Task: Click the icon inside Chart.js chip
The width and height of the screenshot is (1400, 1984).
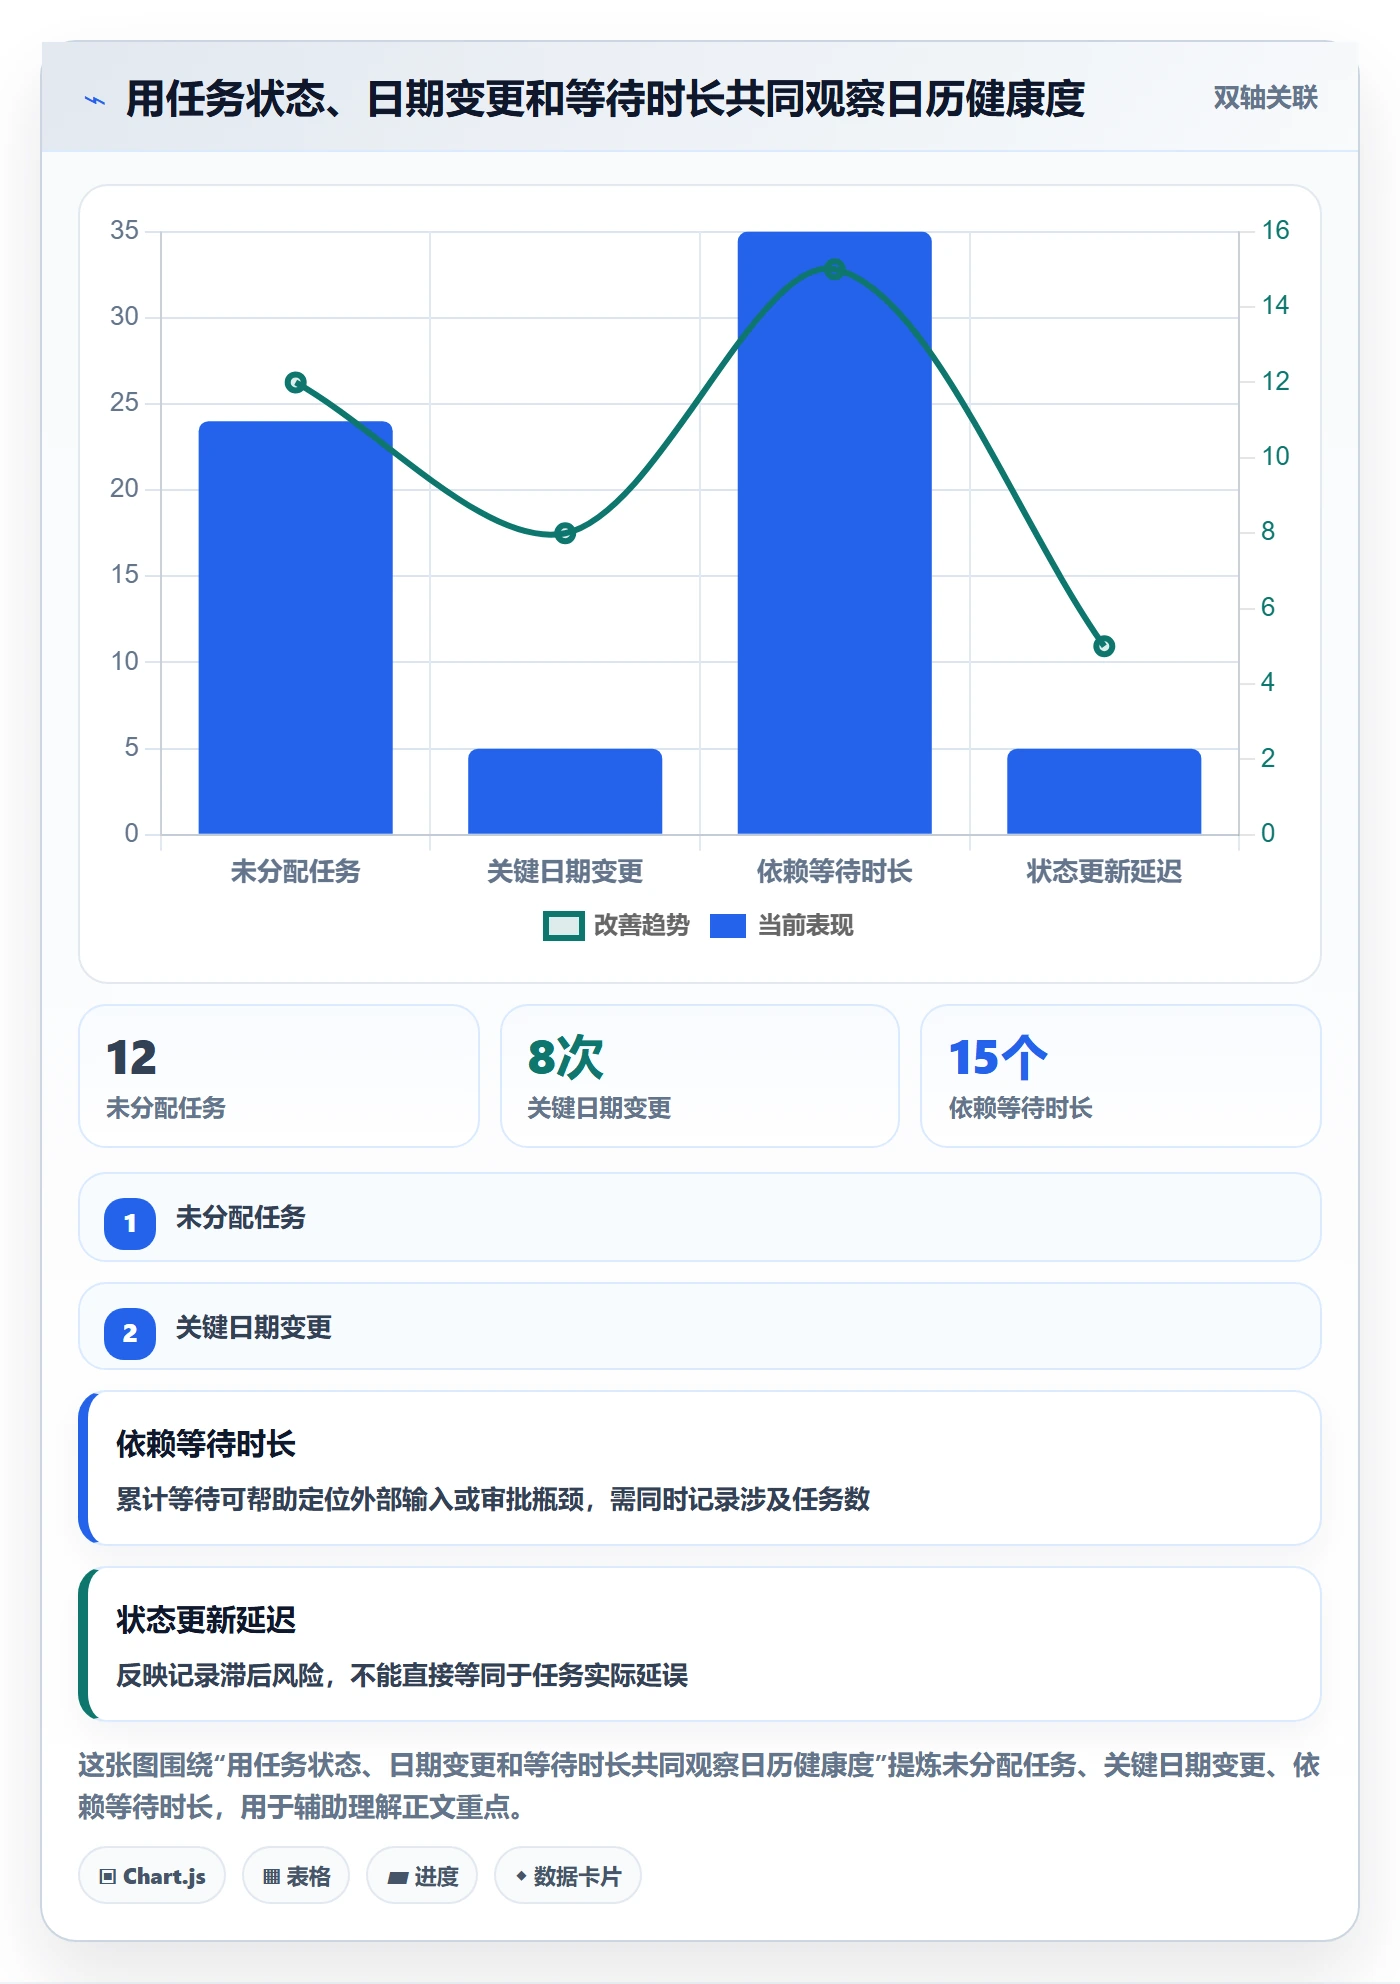Action: (x=108, y=1877)
